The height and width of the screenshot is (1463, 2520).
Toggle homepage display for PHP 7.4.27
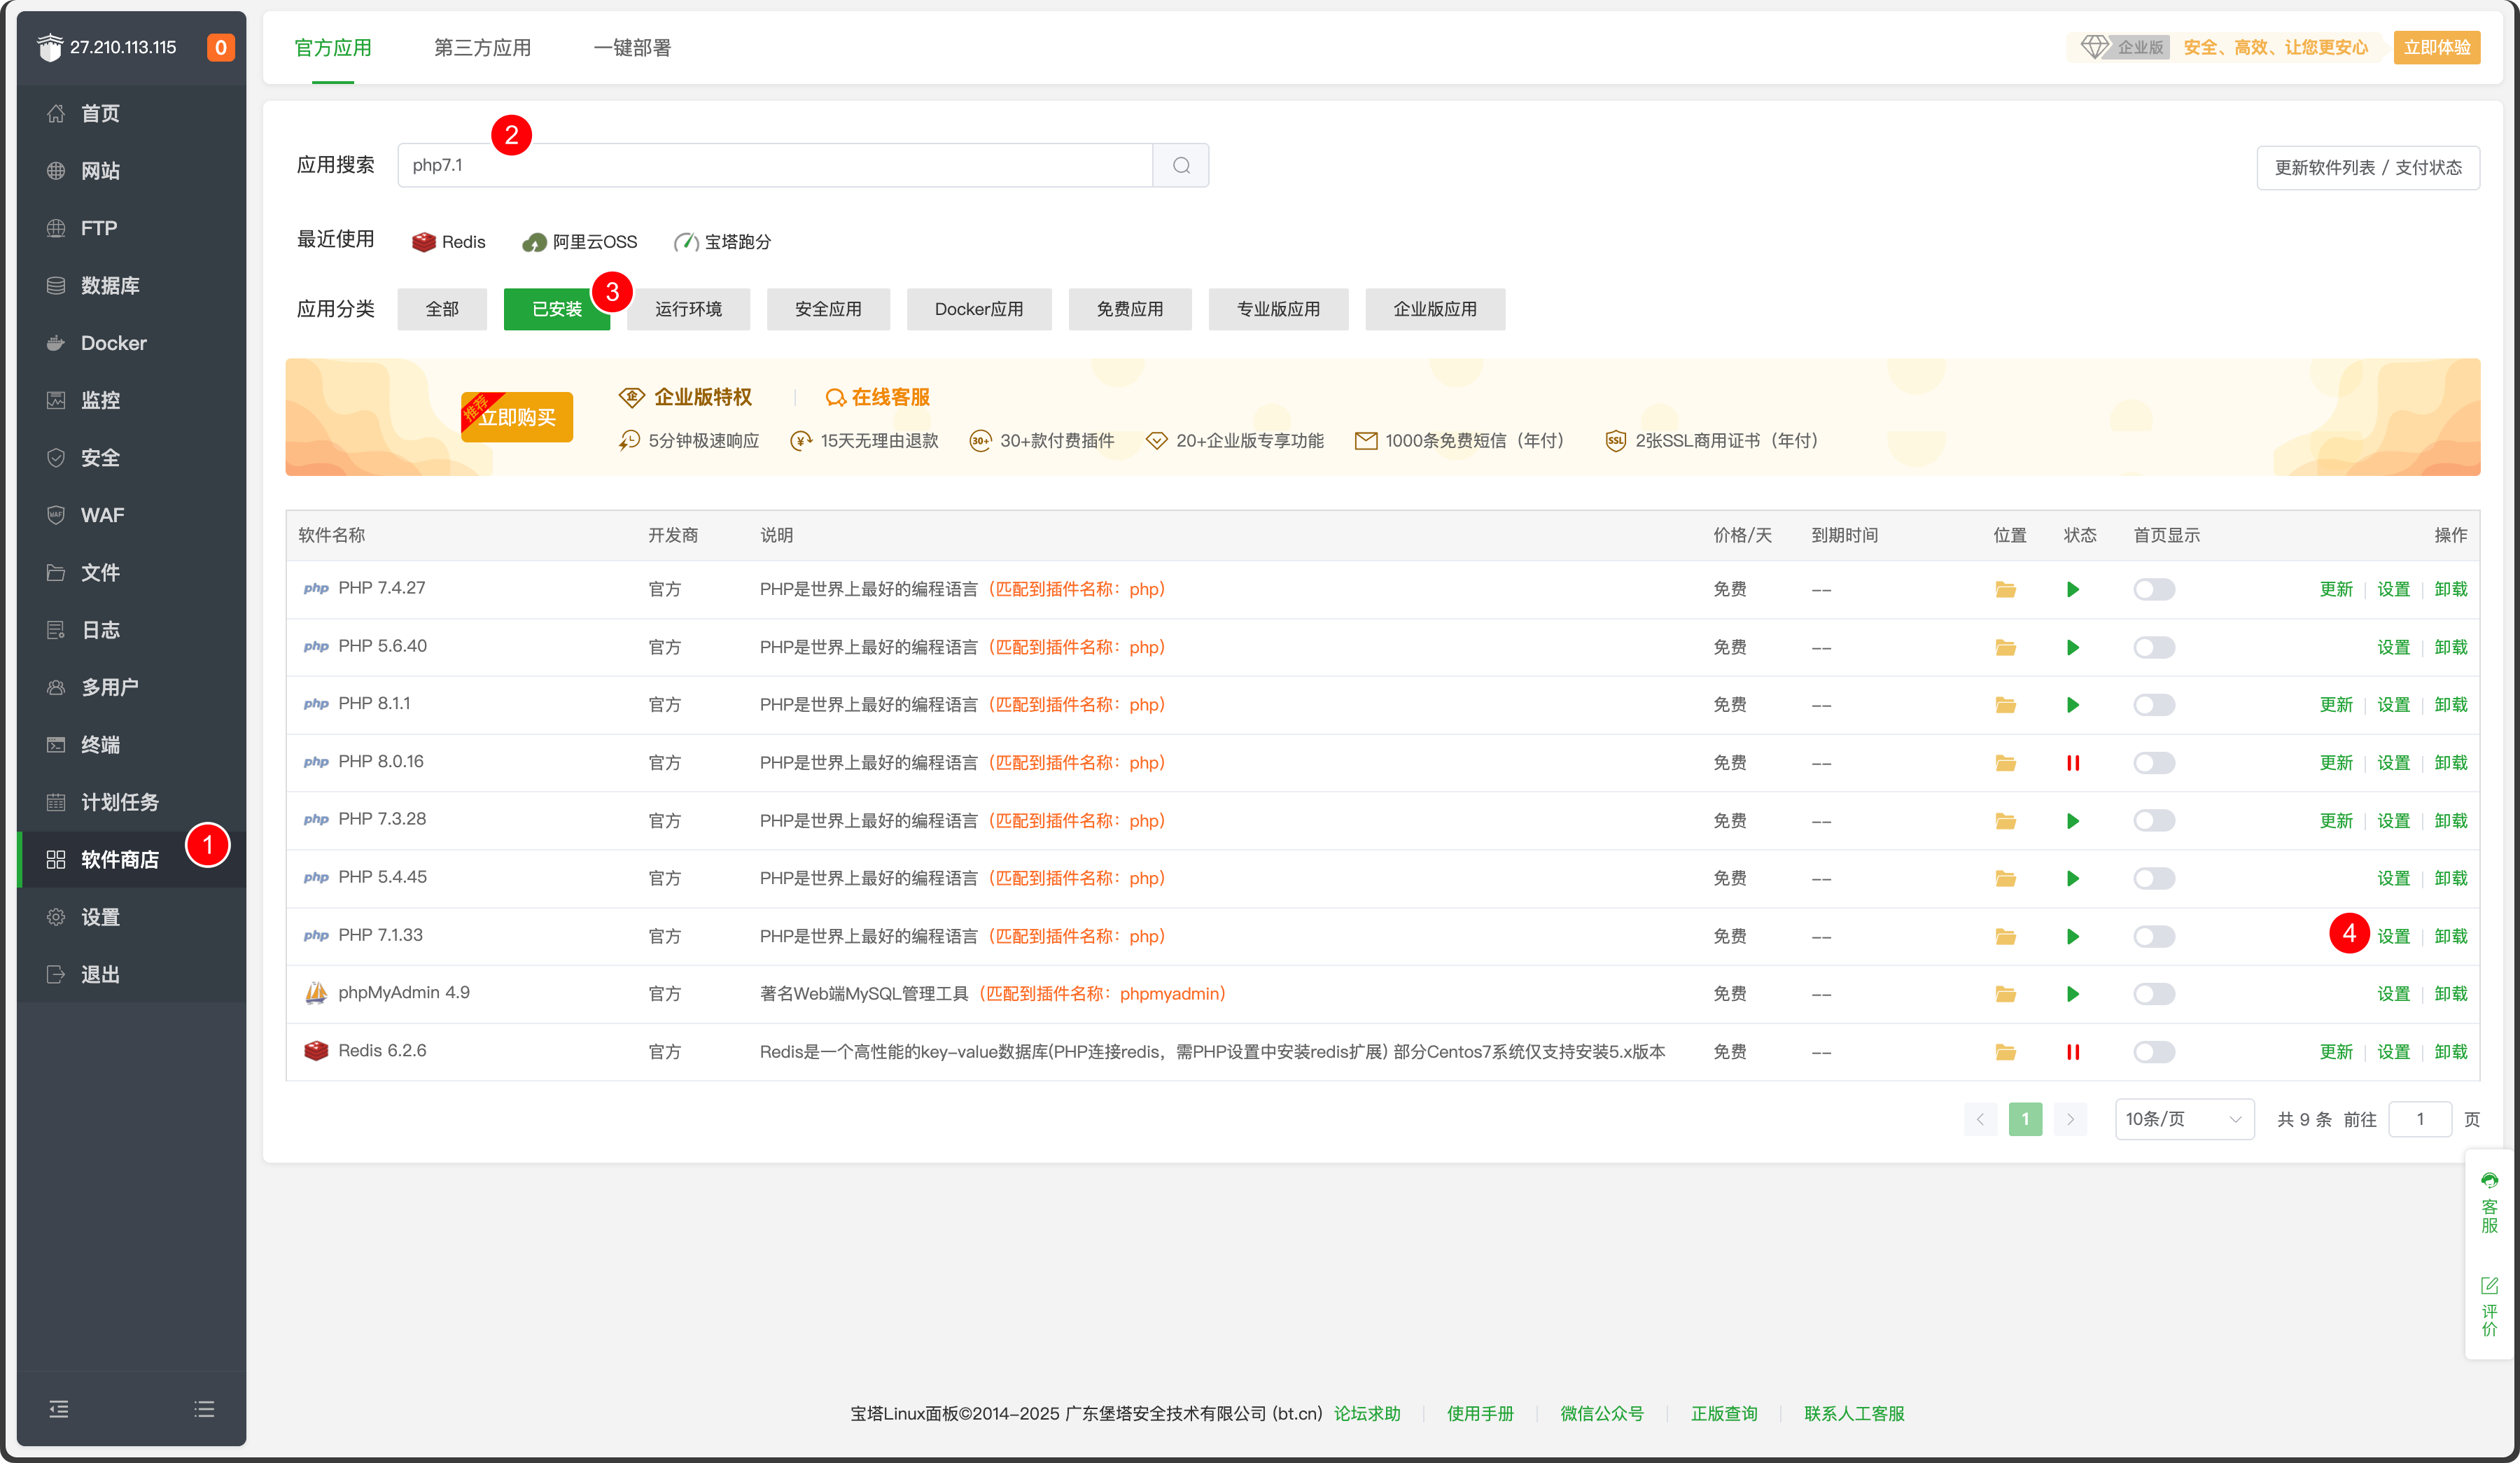point(2154,590)
